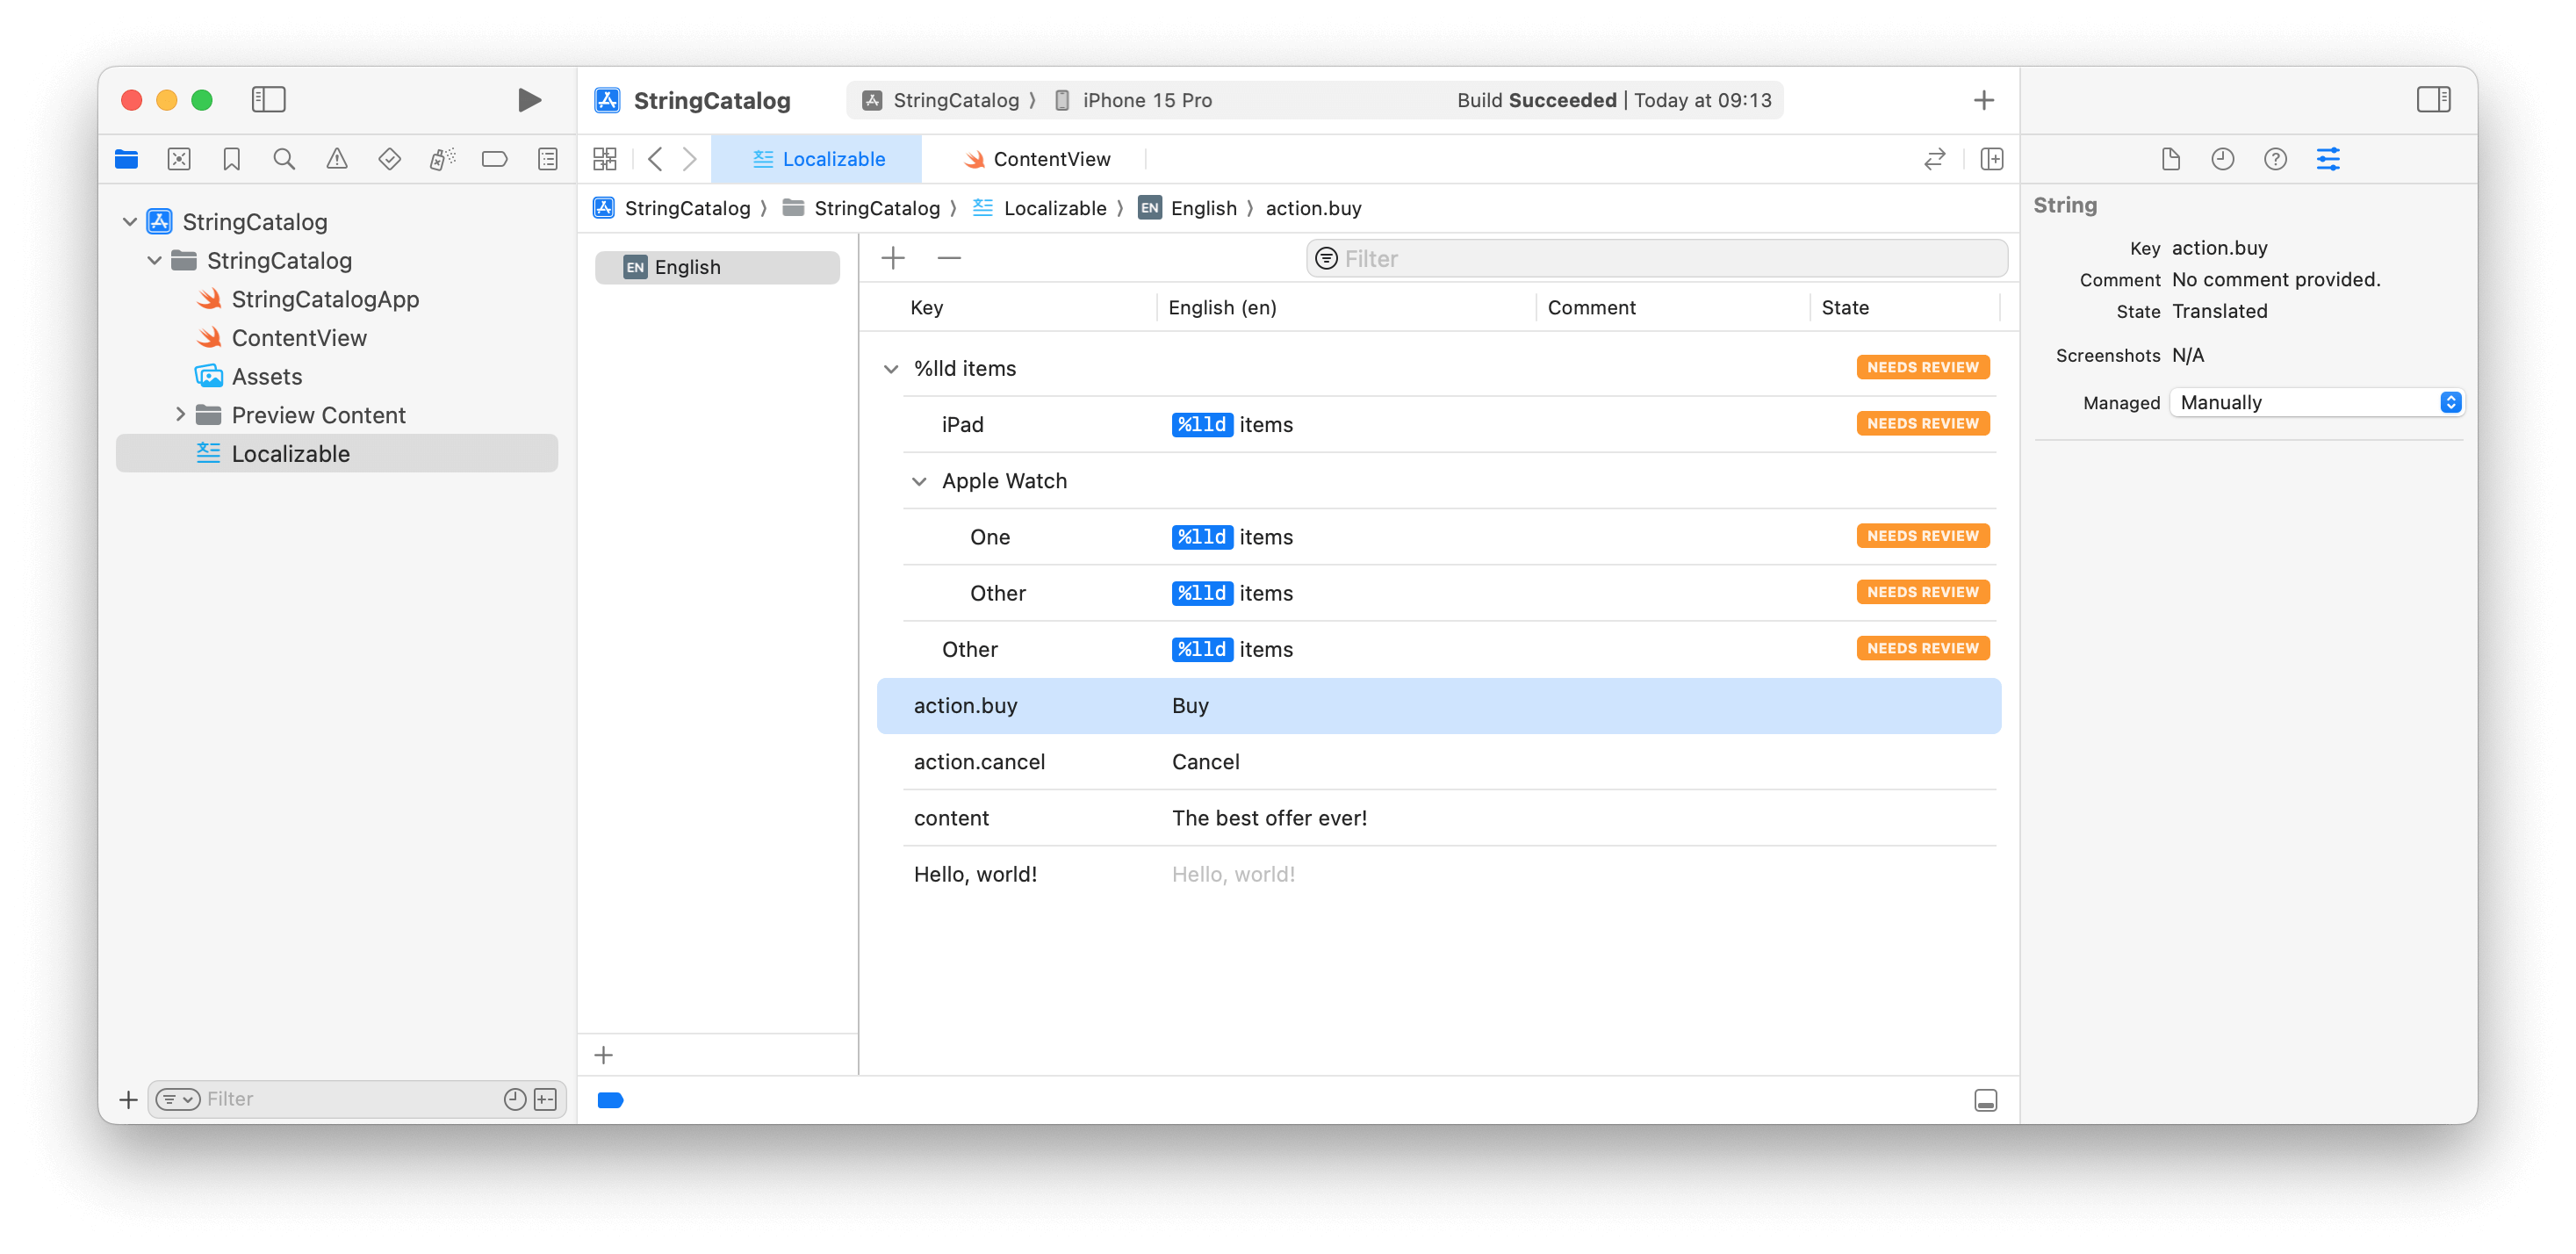This screenshot has width=2576, height=1254.
Task: Open the Debug navigator
Action: [442, 159]
